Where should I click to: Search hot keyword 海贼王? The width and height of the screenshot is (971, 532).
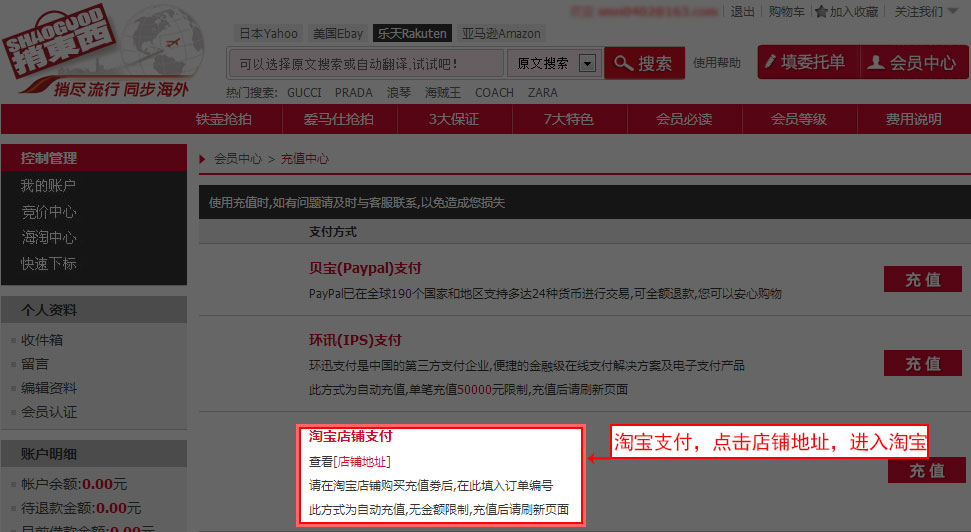point(443,92)
